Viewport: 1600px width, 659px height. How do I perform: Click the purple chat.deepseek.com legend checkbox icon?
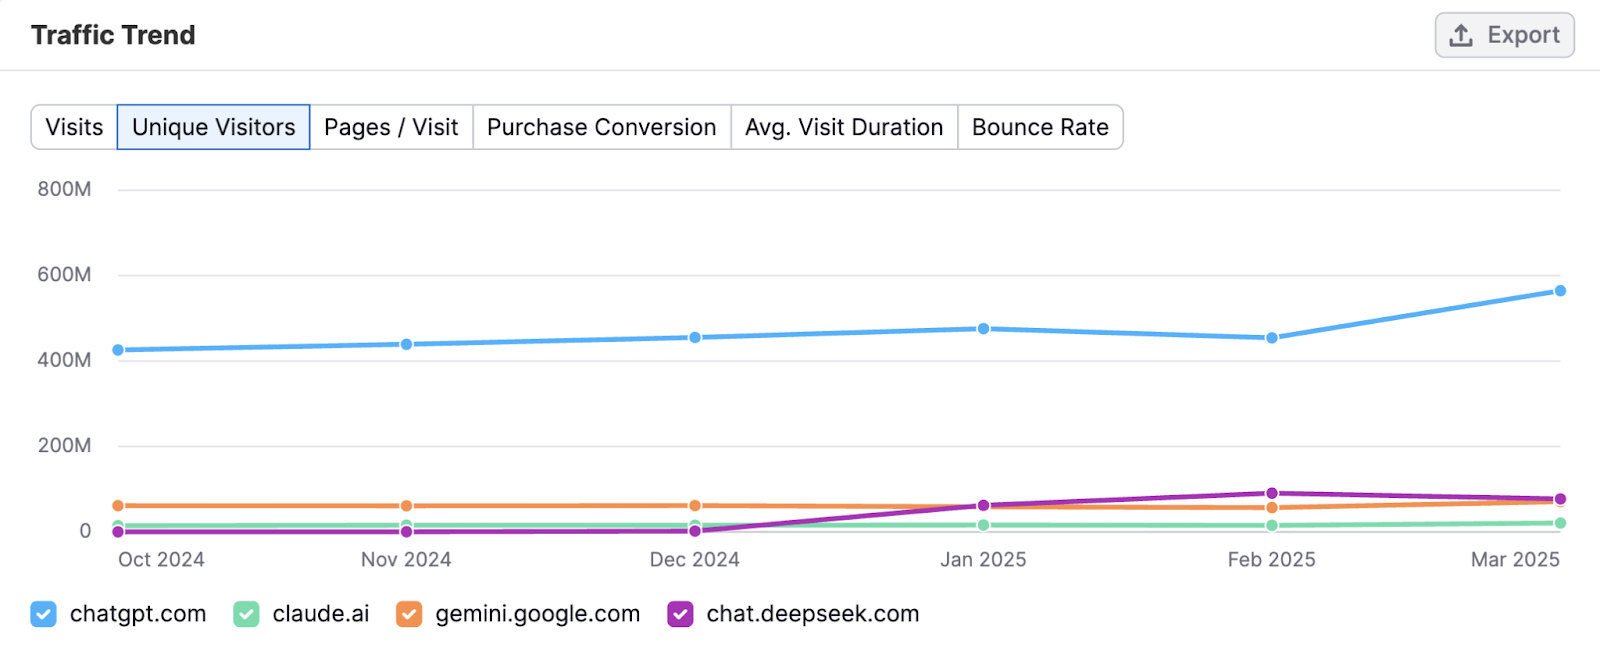pyautogui.click(x=679, y=613)
